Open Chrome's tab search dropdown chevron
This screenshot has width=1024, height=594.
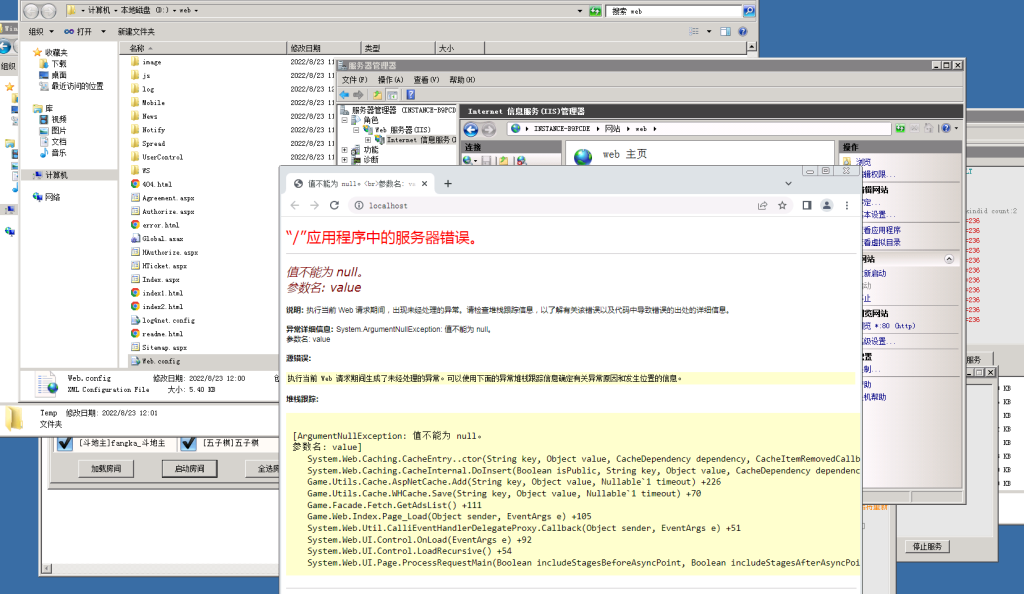[x=789, y=184]
